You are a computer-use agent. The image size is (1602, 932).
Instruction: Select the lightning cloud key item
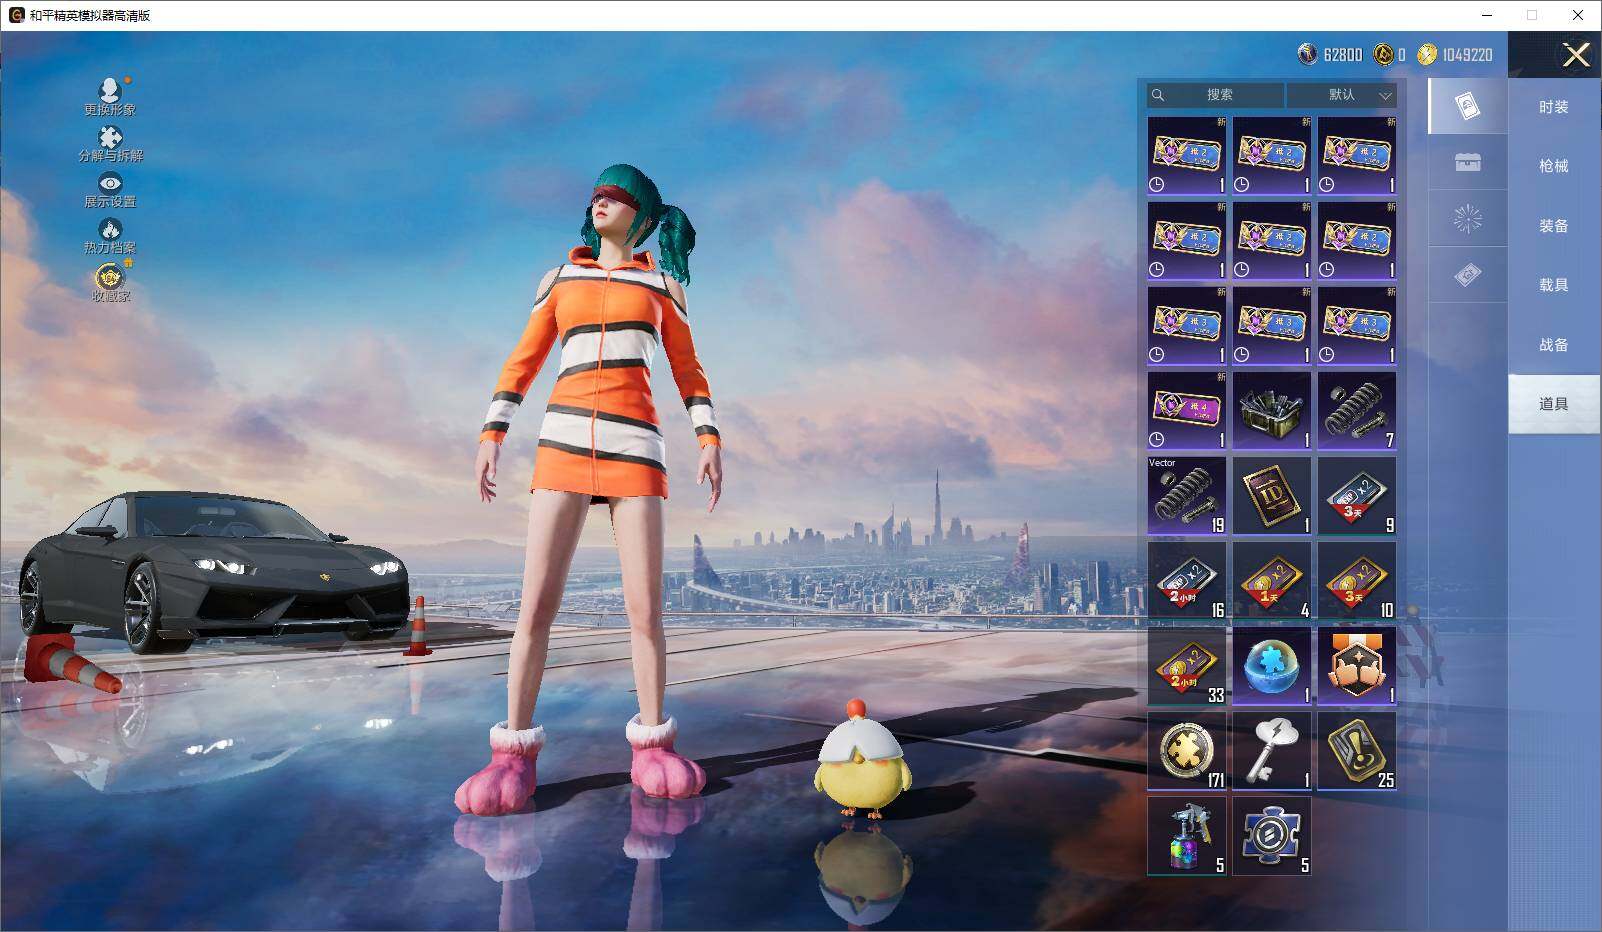click(x=1272, y=751)
